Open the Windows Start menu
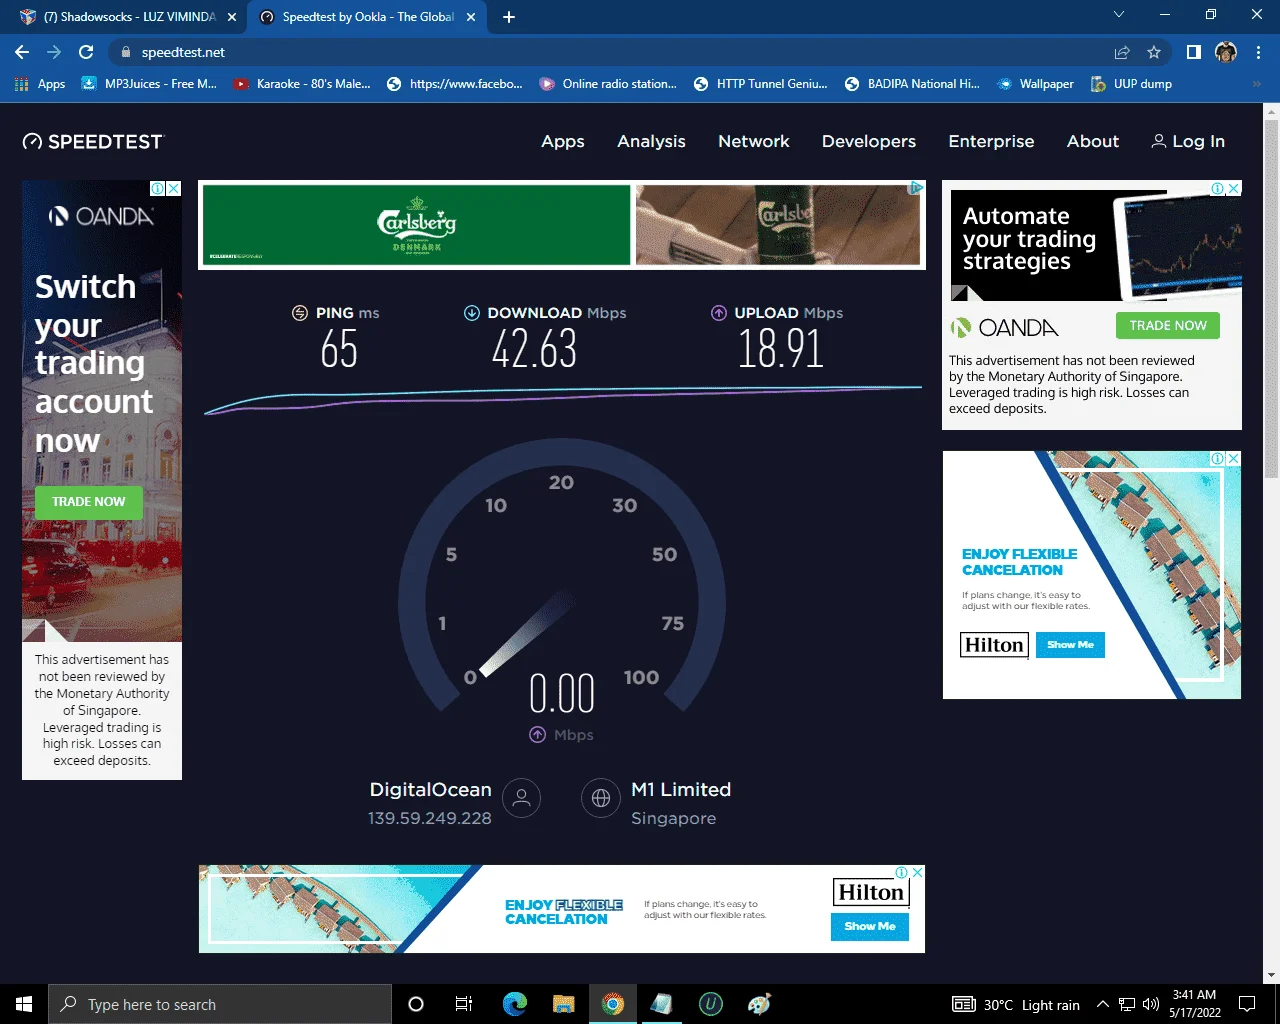1280x1024 pixels. 24,1004
